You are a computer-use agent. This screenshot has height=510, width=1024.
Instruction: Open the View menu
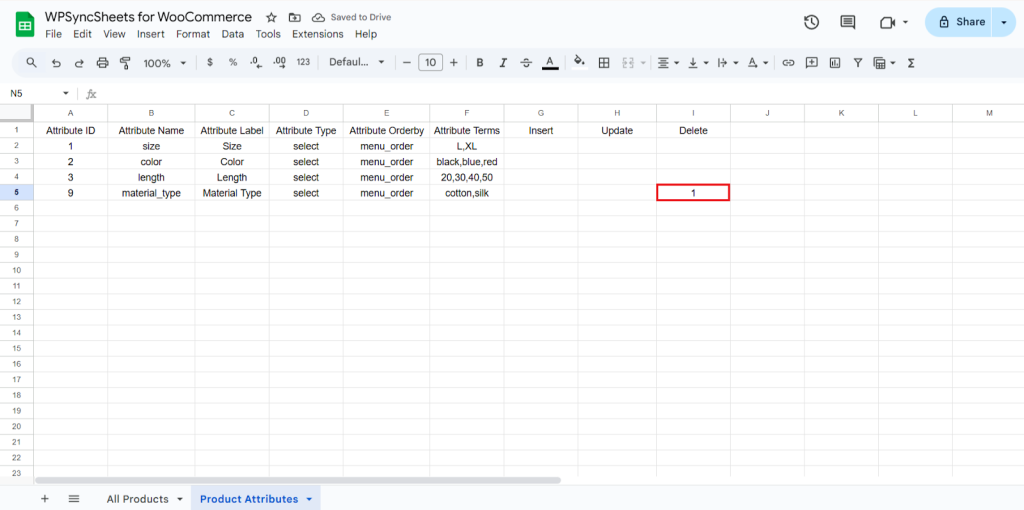pos(114,34)
